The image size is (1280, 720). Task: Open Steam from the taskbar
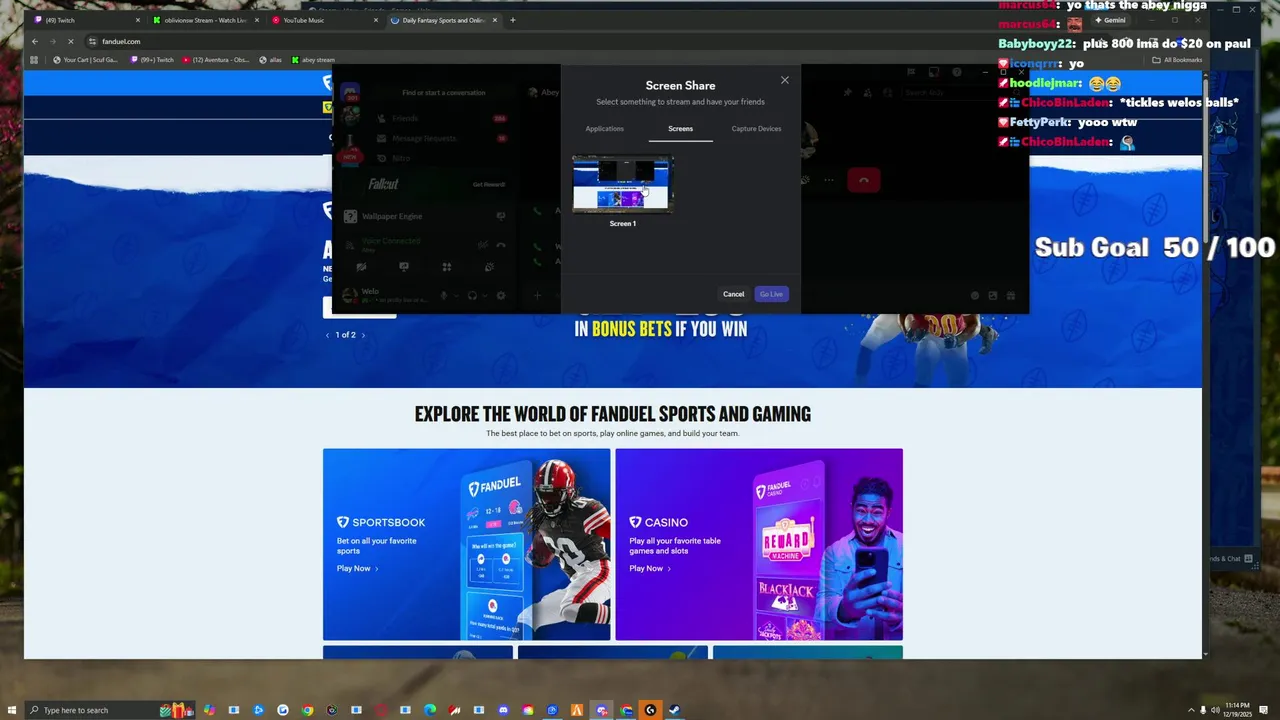pos(675,710)
